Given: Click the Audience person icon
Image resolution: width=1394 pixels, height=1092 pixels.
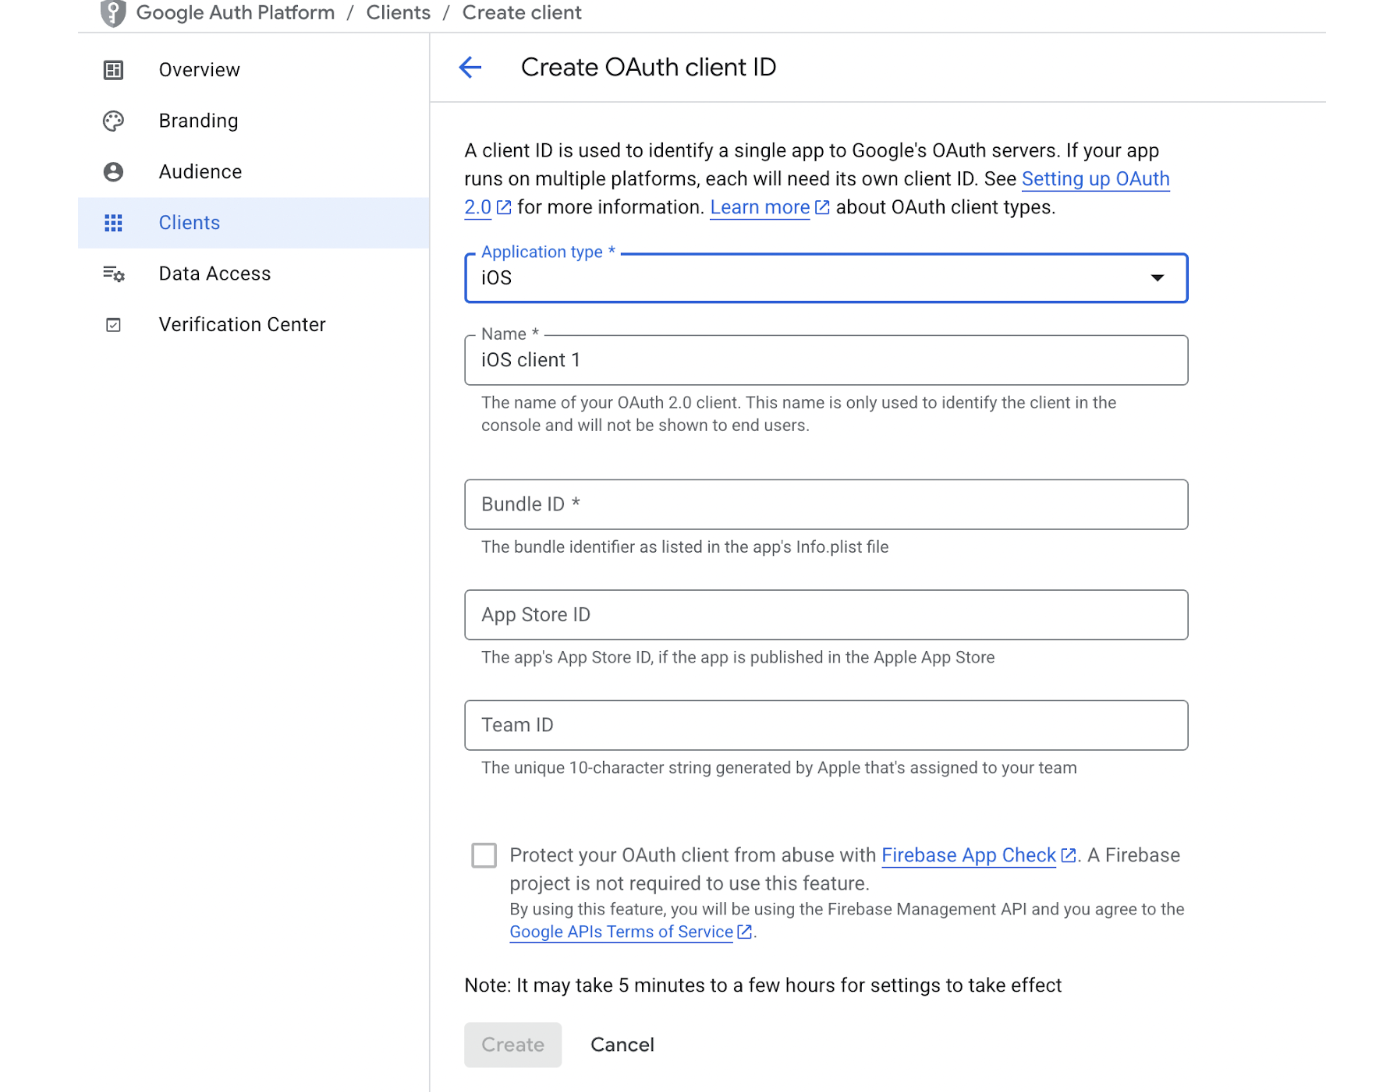Looking at the screenshot, I should coord(114,172).
